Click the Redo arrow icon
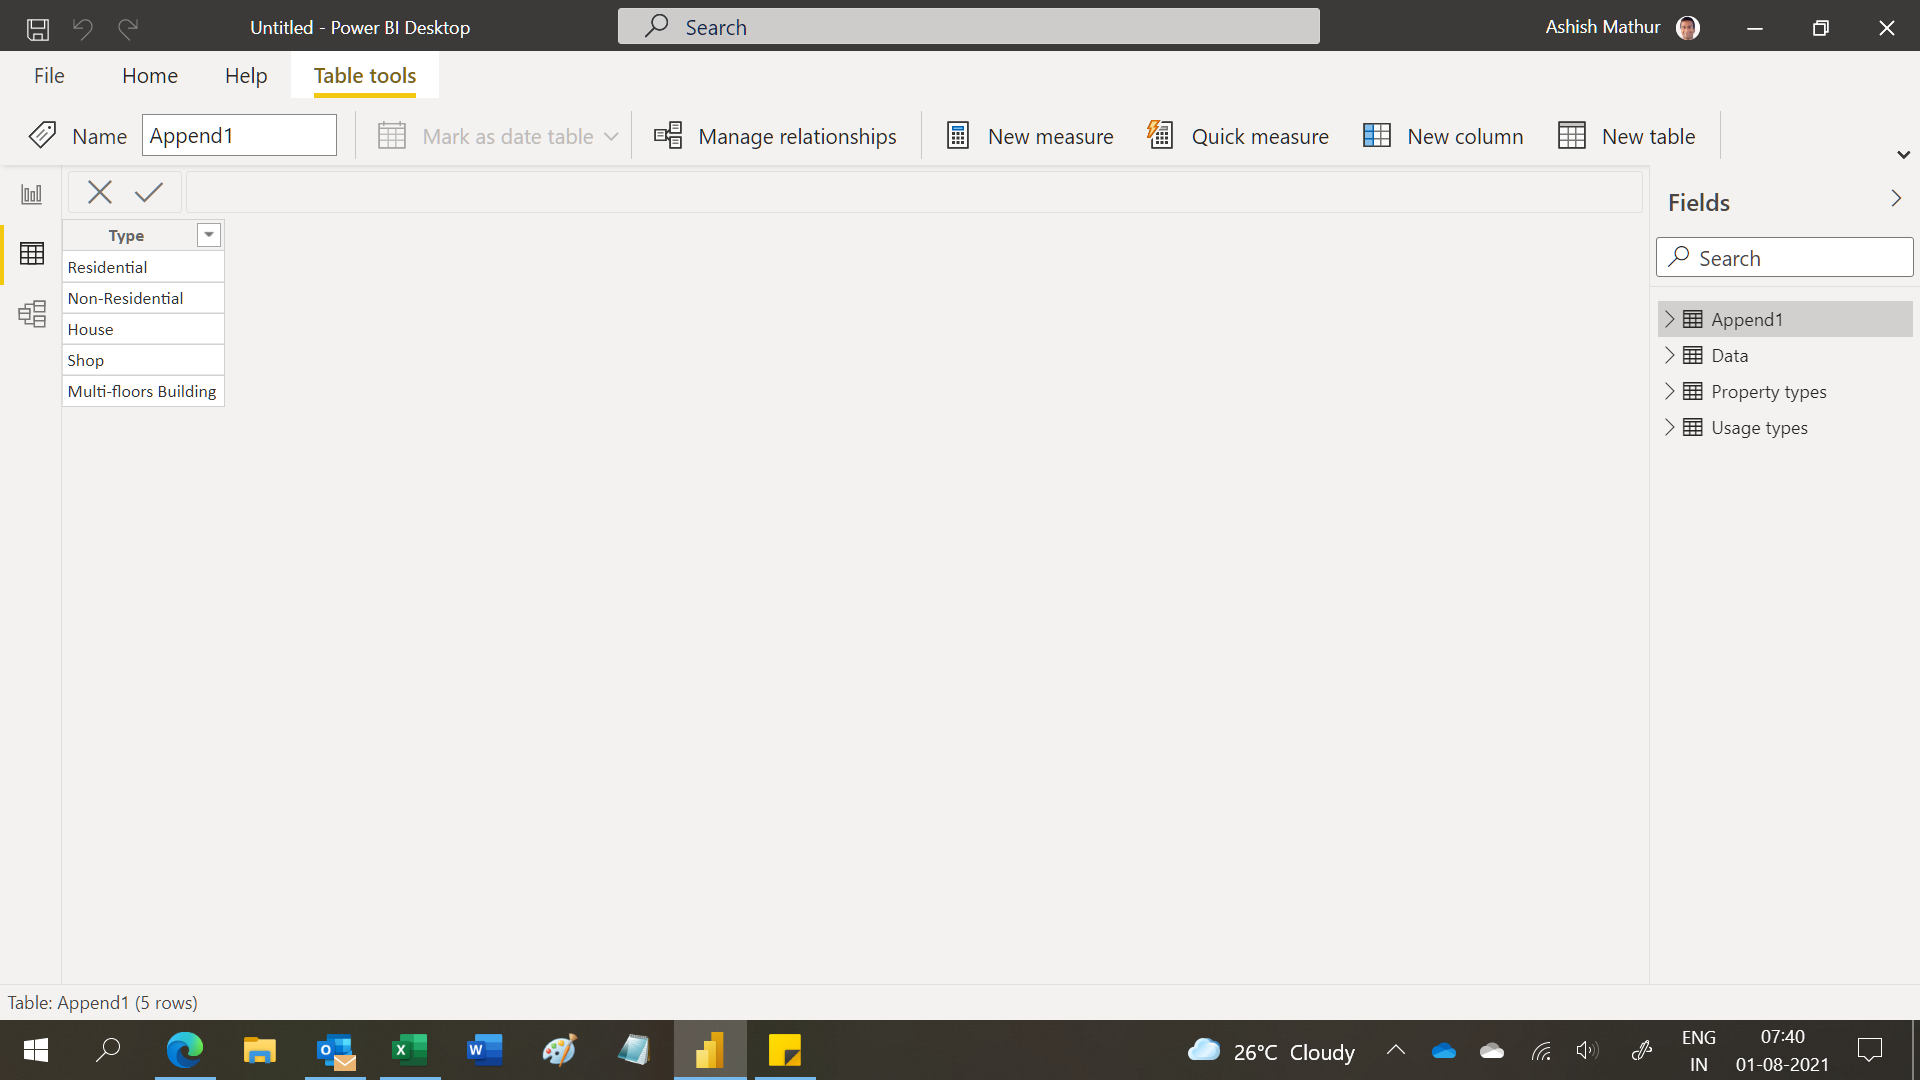 pos(128,28)
